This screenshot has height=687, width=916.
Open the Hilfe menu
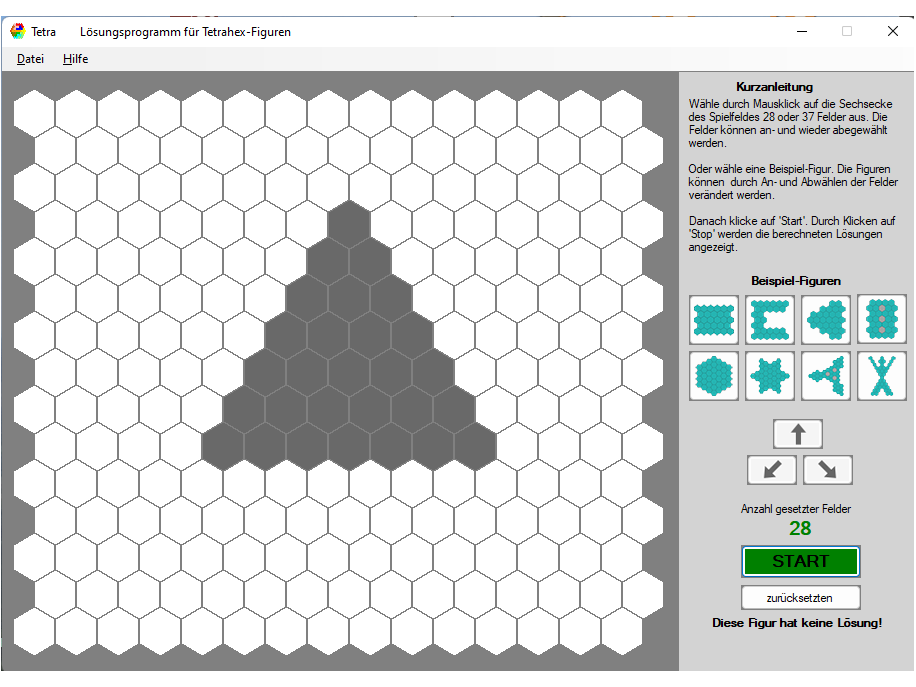75,59
